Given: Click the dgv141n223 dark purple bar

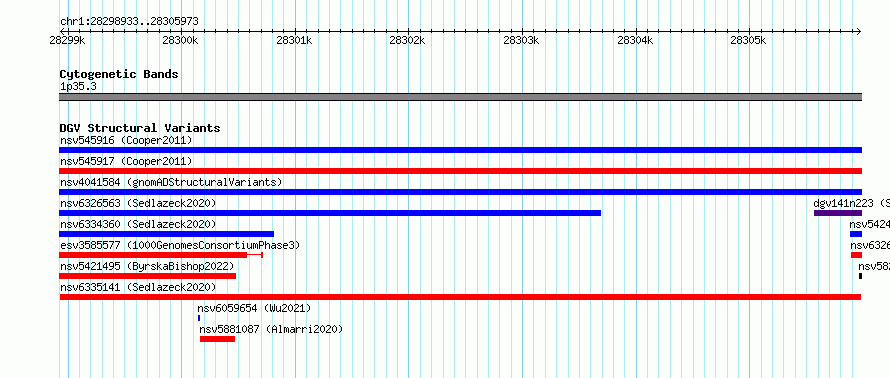Looking at the screenshot, I should pyautogui.click(x=838, y=213).
